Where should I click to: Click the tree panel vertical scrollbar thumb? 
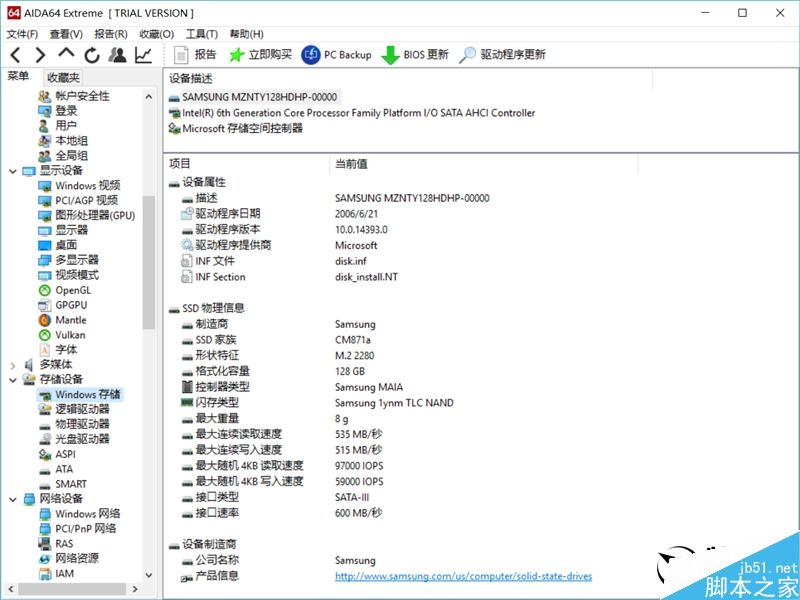(x=148, y=263)
